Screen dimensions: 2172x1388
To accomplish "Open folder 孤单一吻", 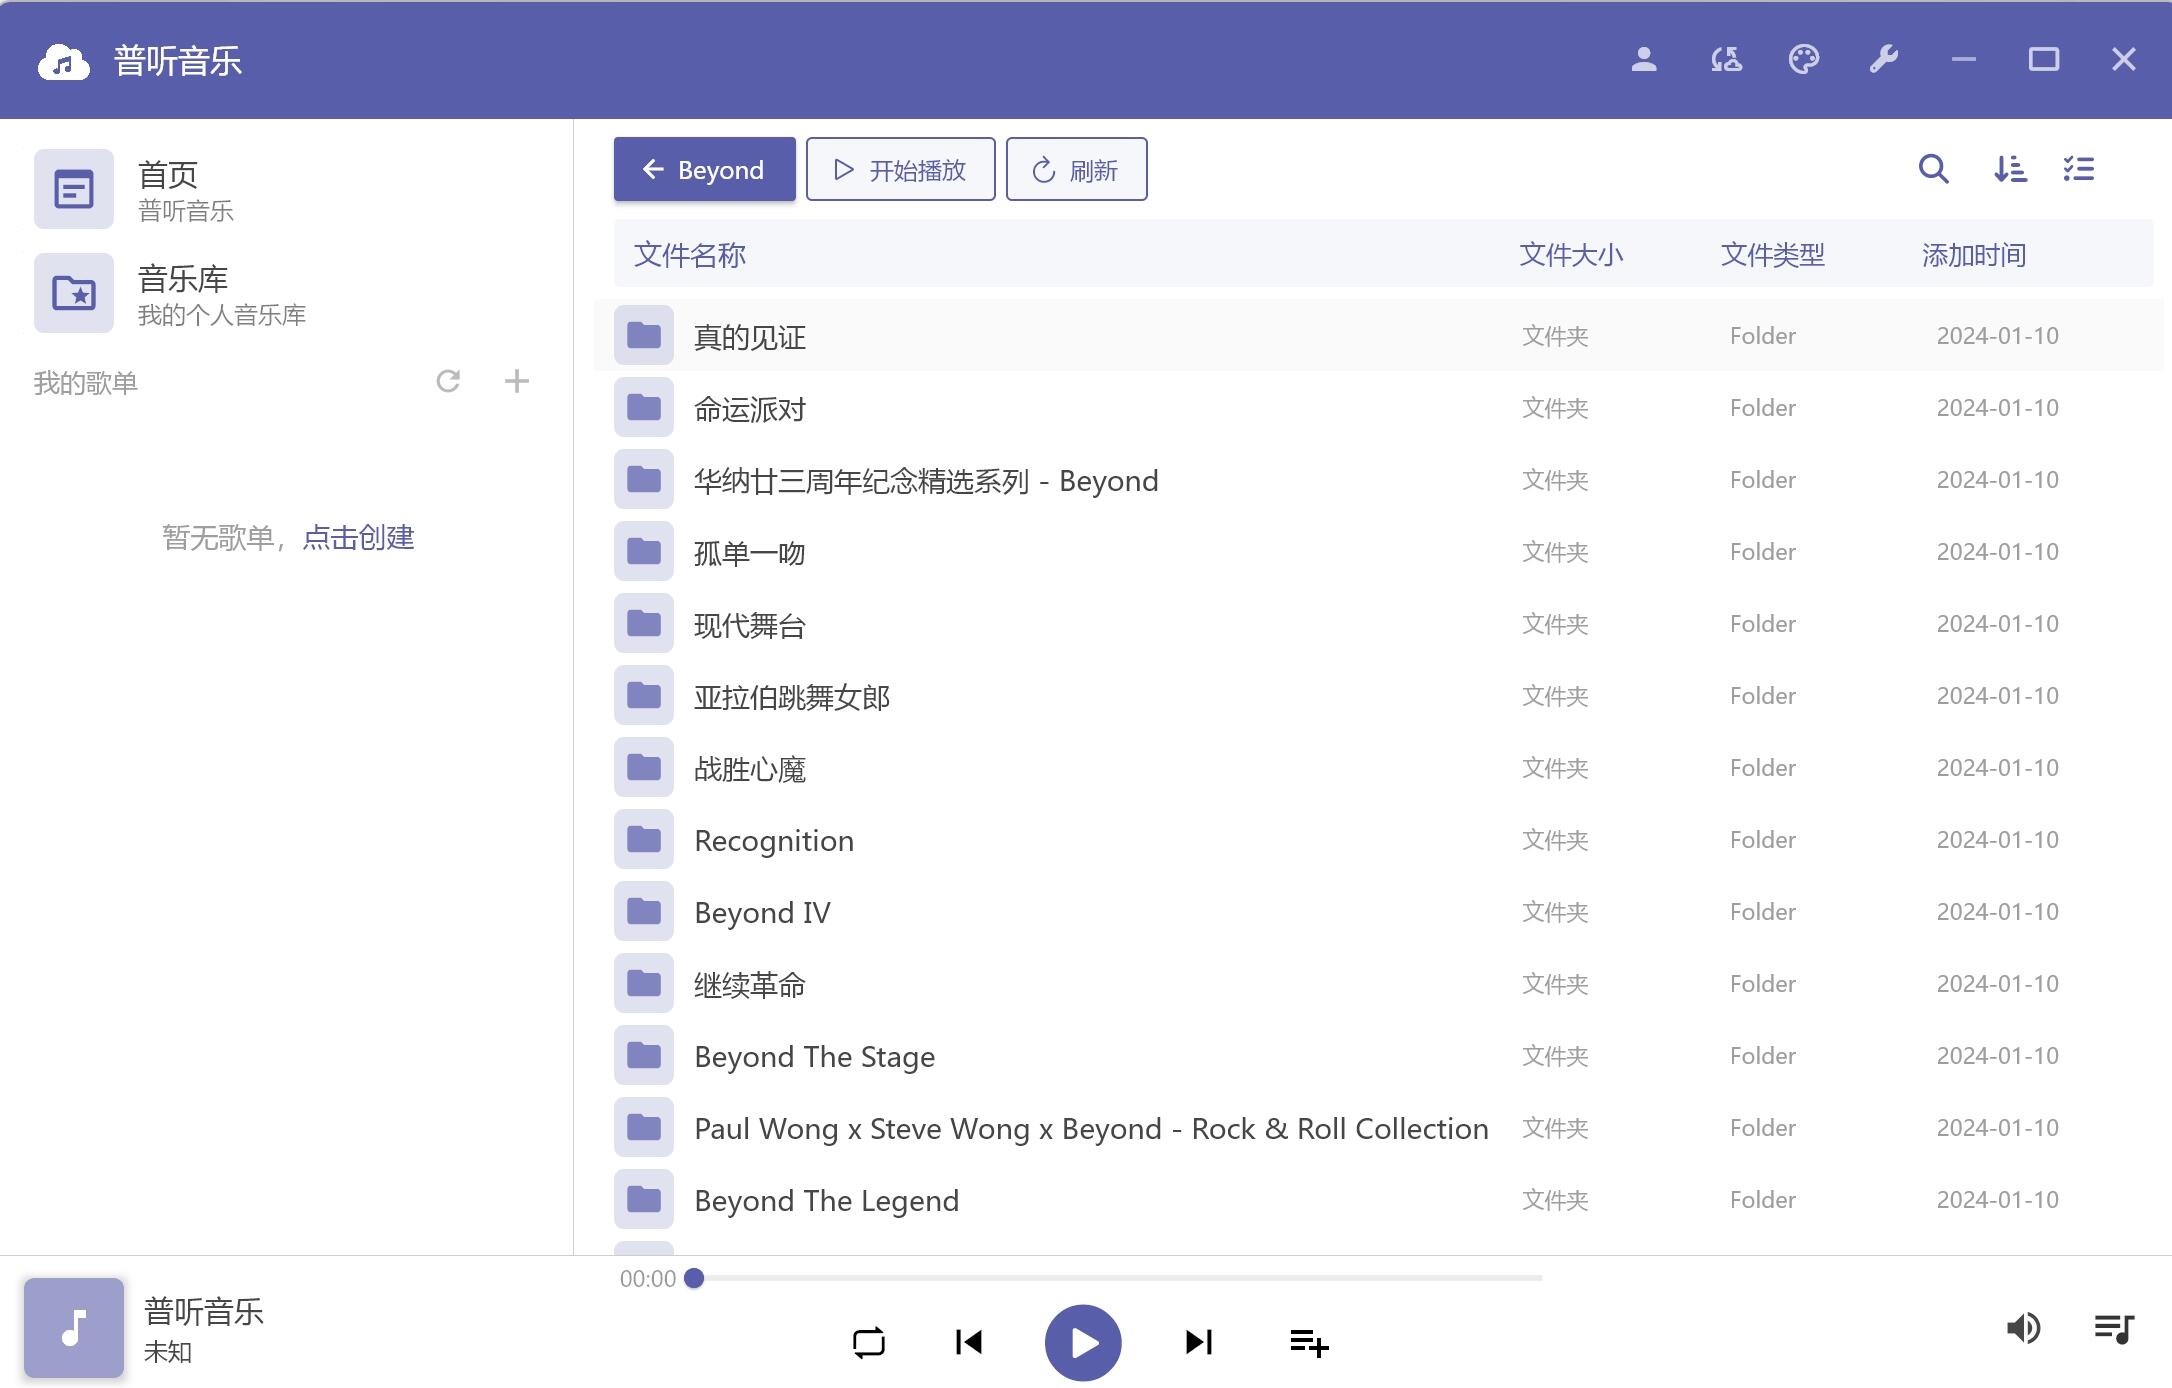I will pos(1378,552).
